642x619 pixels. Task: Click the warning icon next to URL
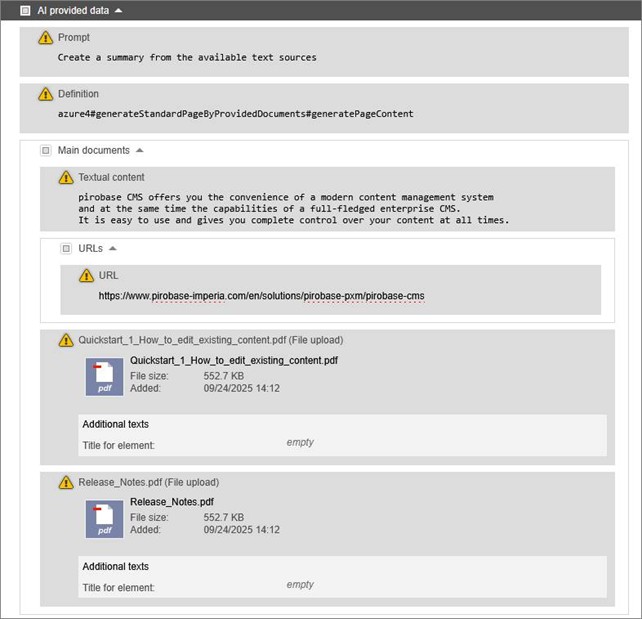point(87,275)
